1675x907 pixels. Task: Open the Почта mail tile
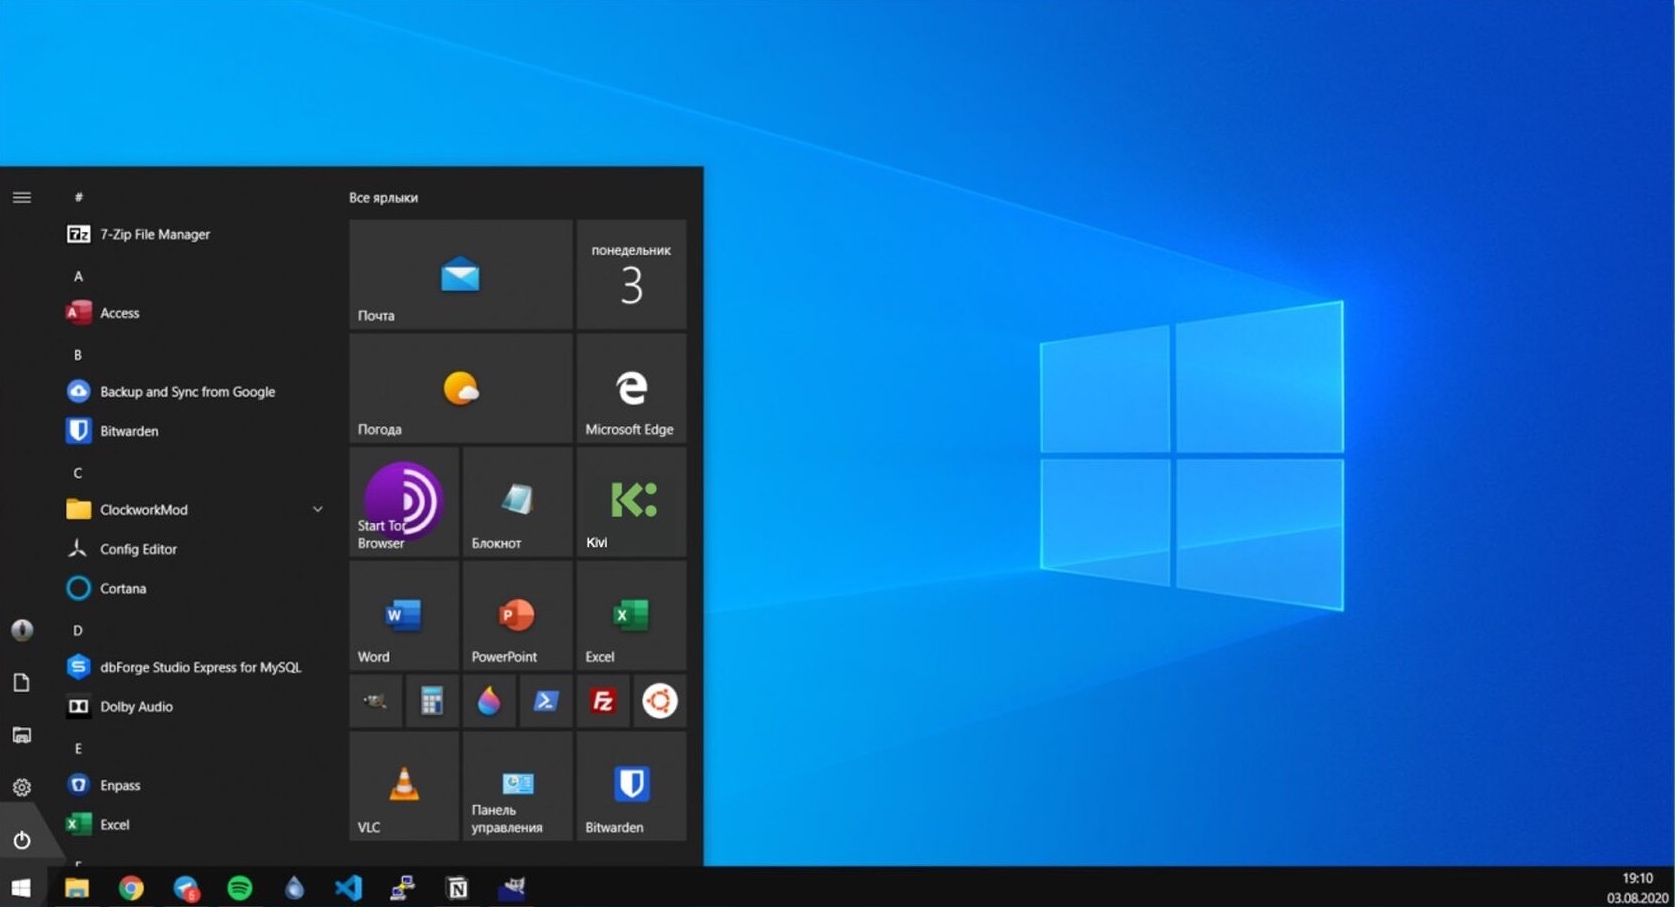click(x=461, y=275)
